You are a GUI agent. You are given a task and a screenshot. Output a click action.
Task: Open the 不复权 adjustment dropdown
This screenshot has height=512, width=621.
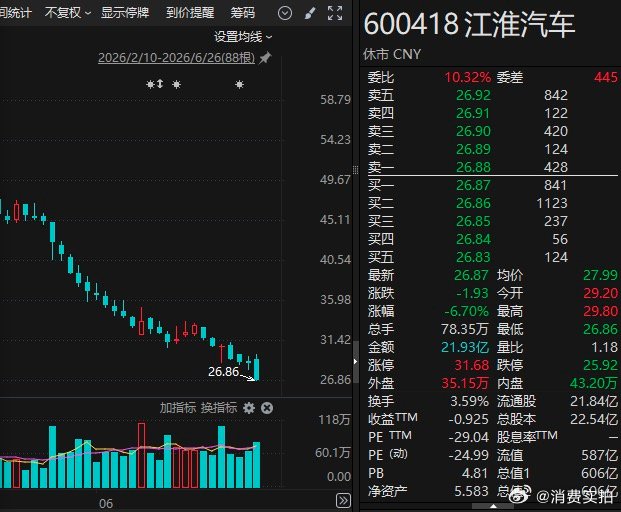coord(68,13)
